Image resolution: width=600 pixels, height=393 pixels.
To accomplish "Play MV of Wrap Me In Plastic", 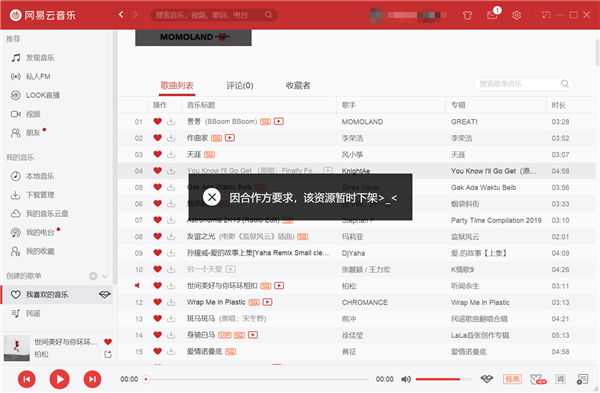I will (268, 302).
